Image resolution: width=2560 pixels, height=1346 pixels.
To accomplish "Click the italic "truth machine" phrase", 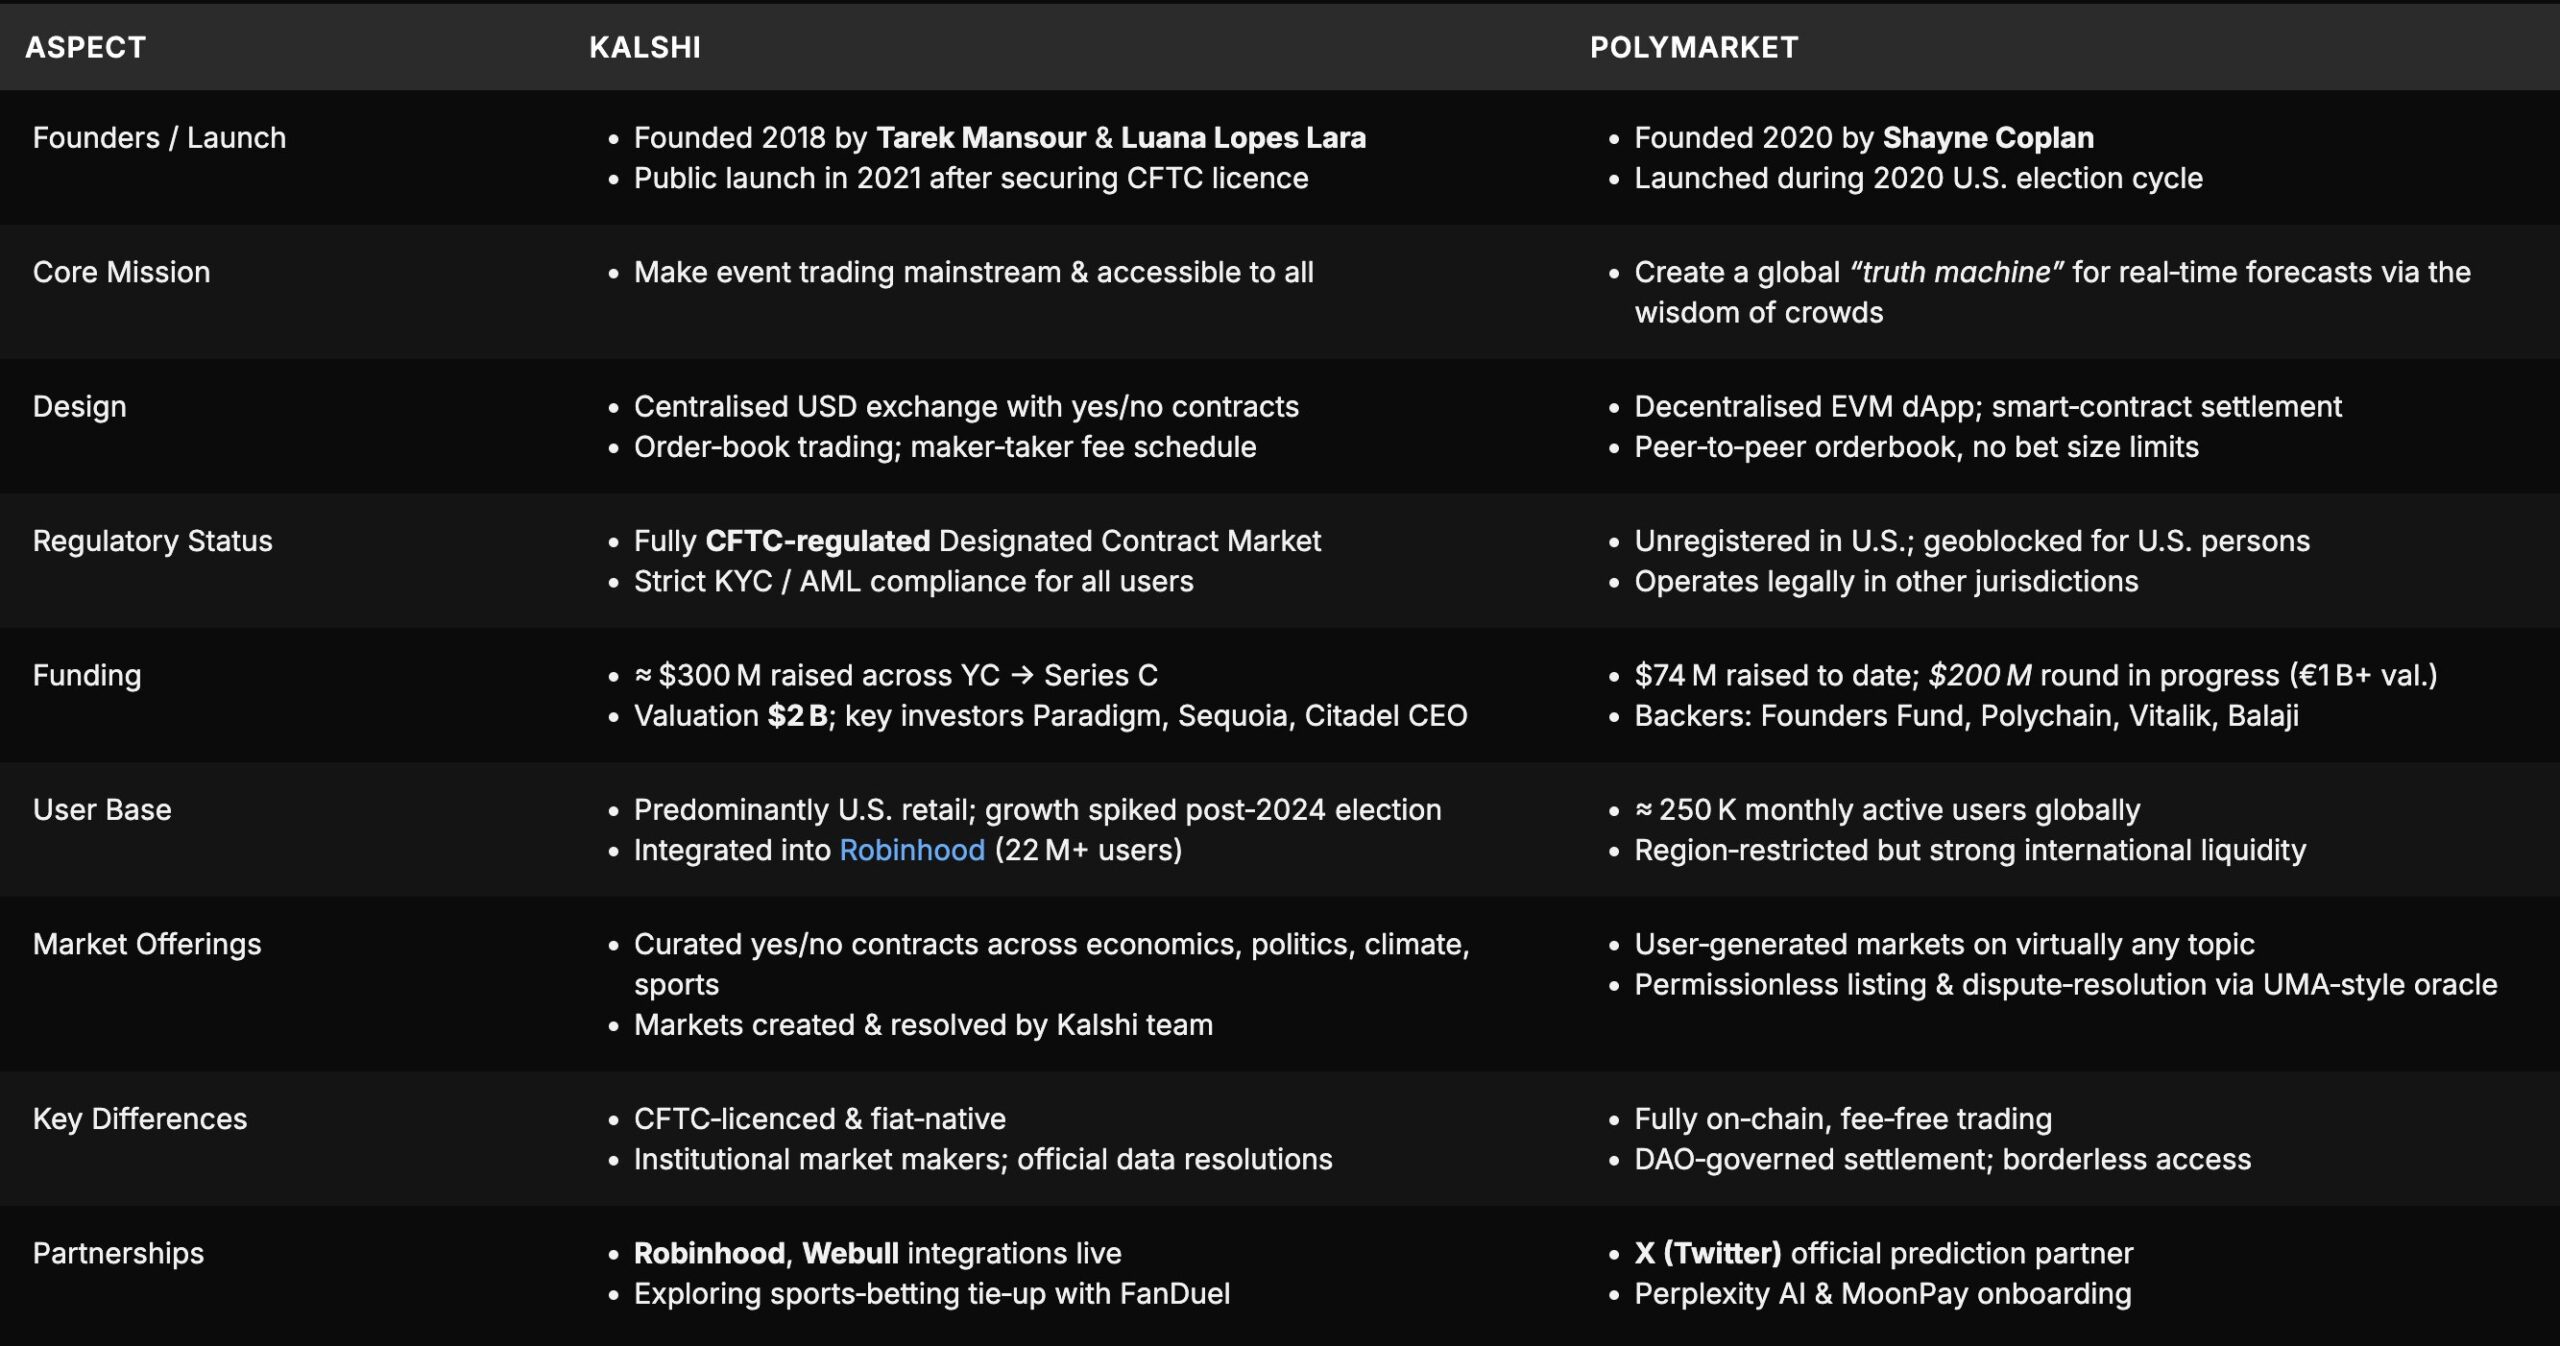I will pos(1957,272).
